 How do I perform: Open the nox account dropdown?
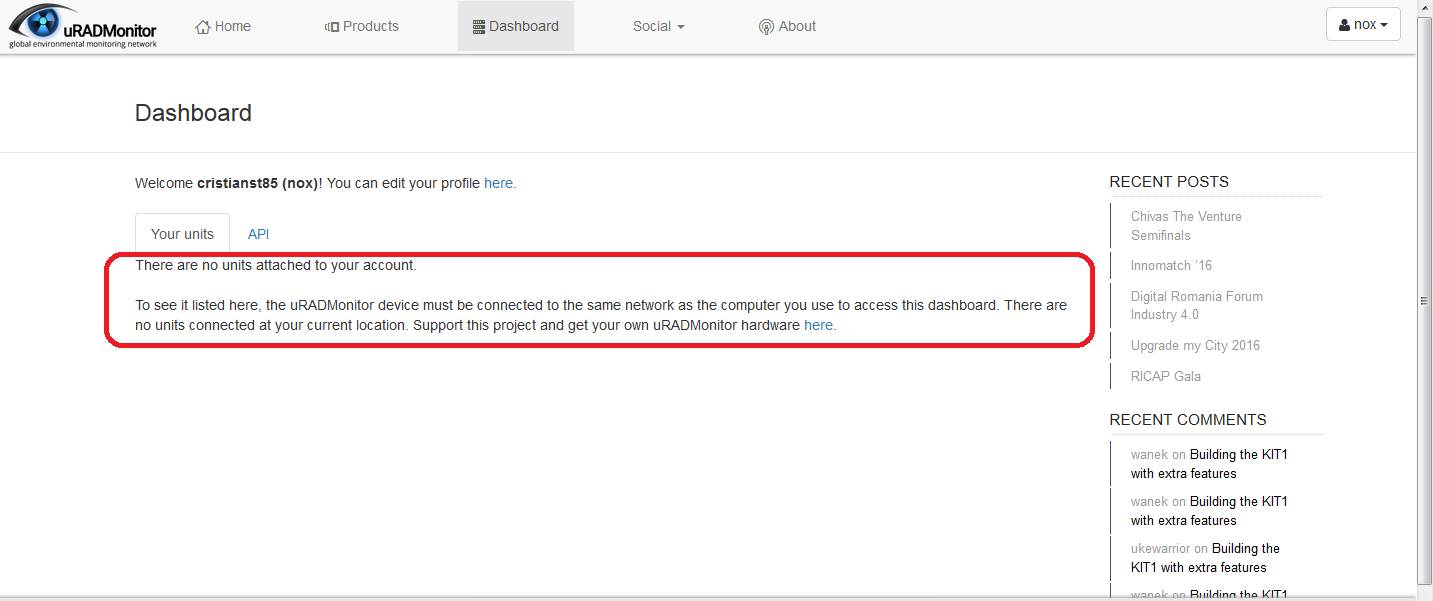point(1363,25)
